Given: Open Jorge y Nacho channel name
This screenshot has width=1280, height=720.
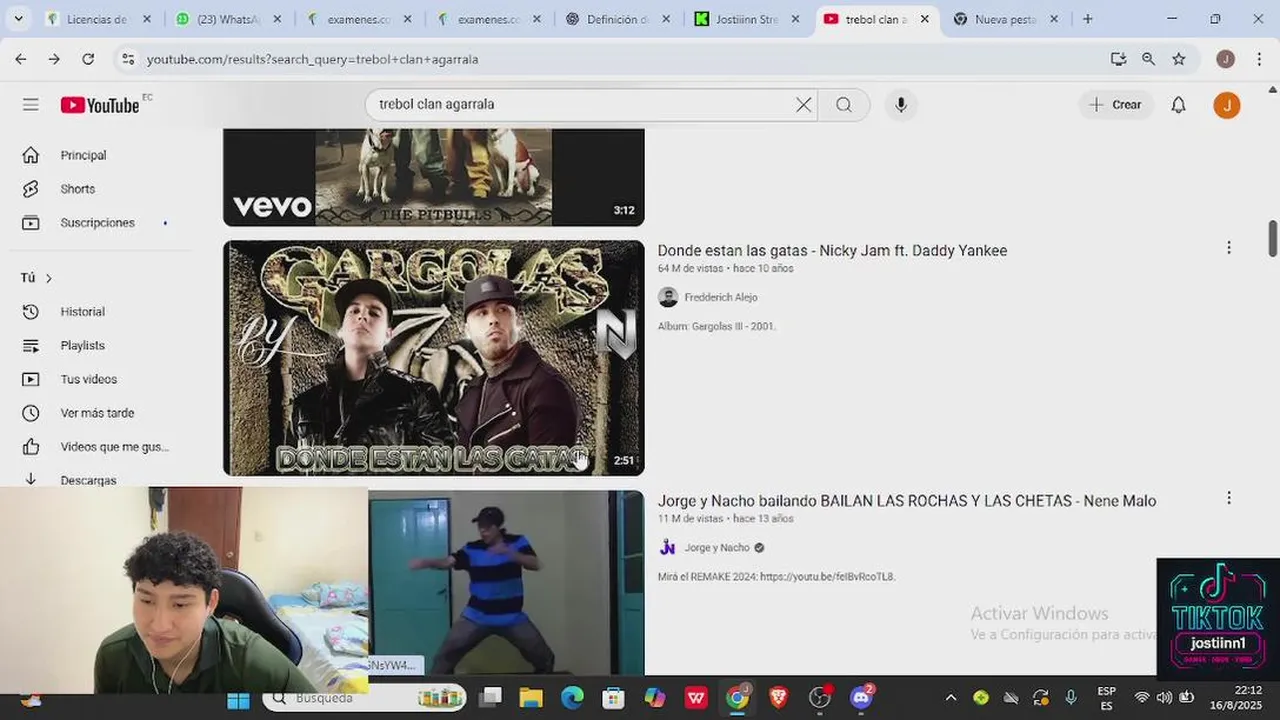Looking at the screenshot, I should click(716, 548).
